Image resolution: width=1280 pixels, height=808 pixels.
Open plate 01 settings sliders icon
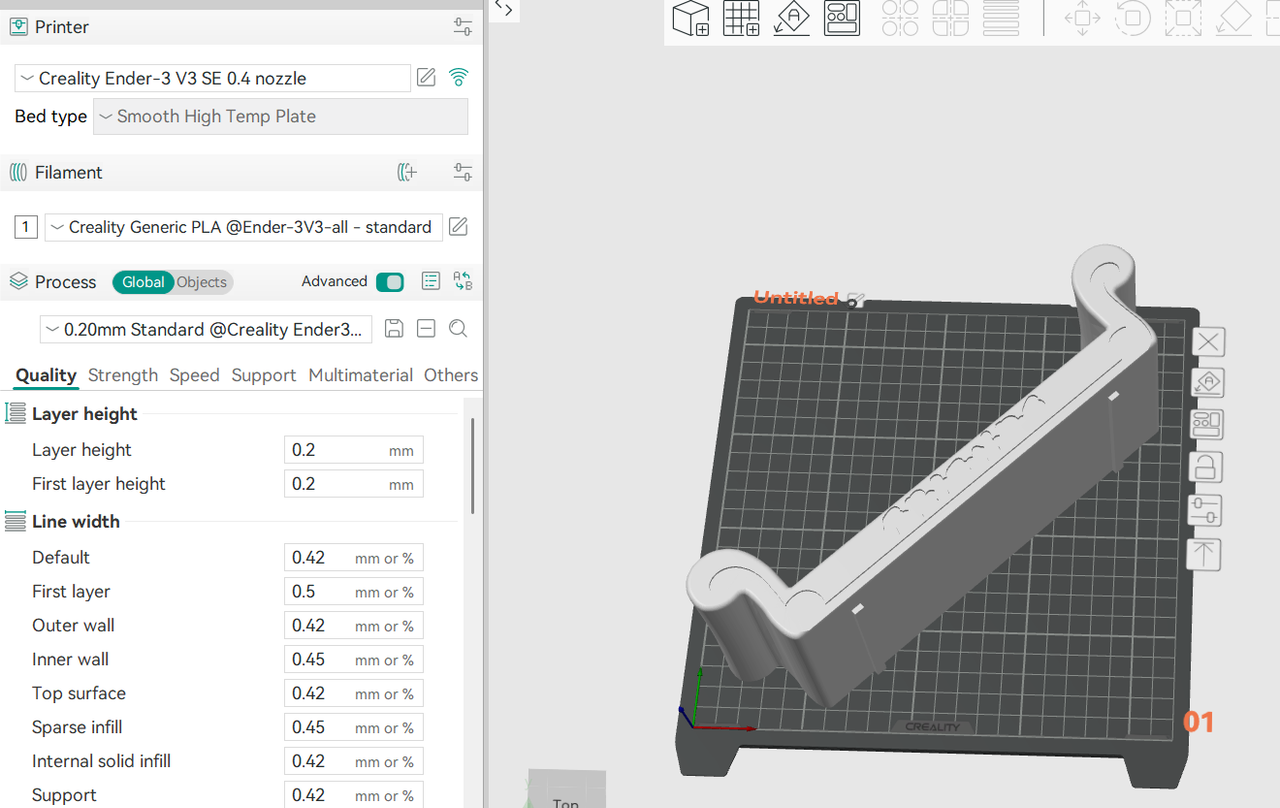click(x=1206, y=510)
